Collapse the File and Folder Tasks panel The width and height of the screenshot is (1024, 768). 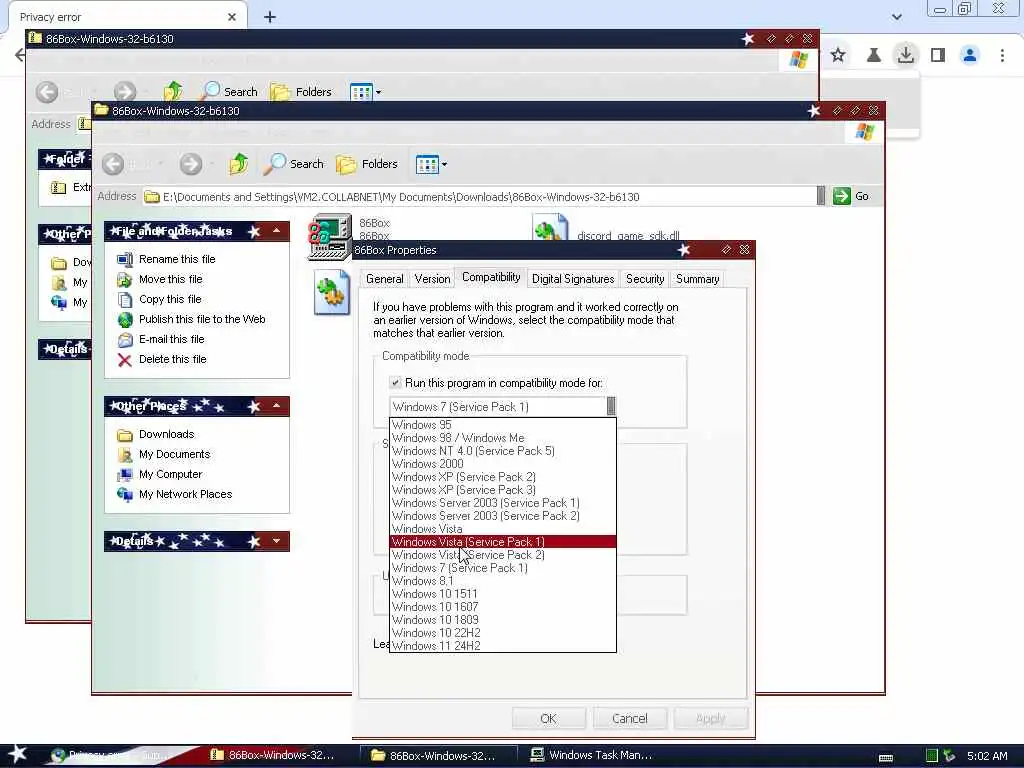pyautogui.click(x=277, y=231)
